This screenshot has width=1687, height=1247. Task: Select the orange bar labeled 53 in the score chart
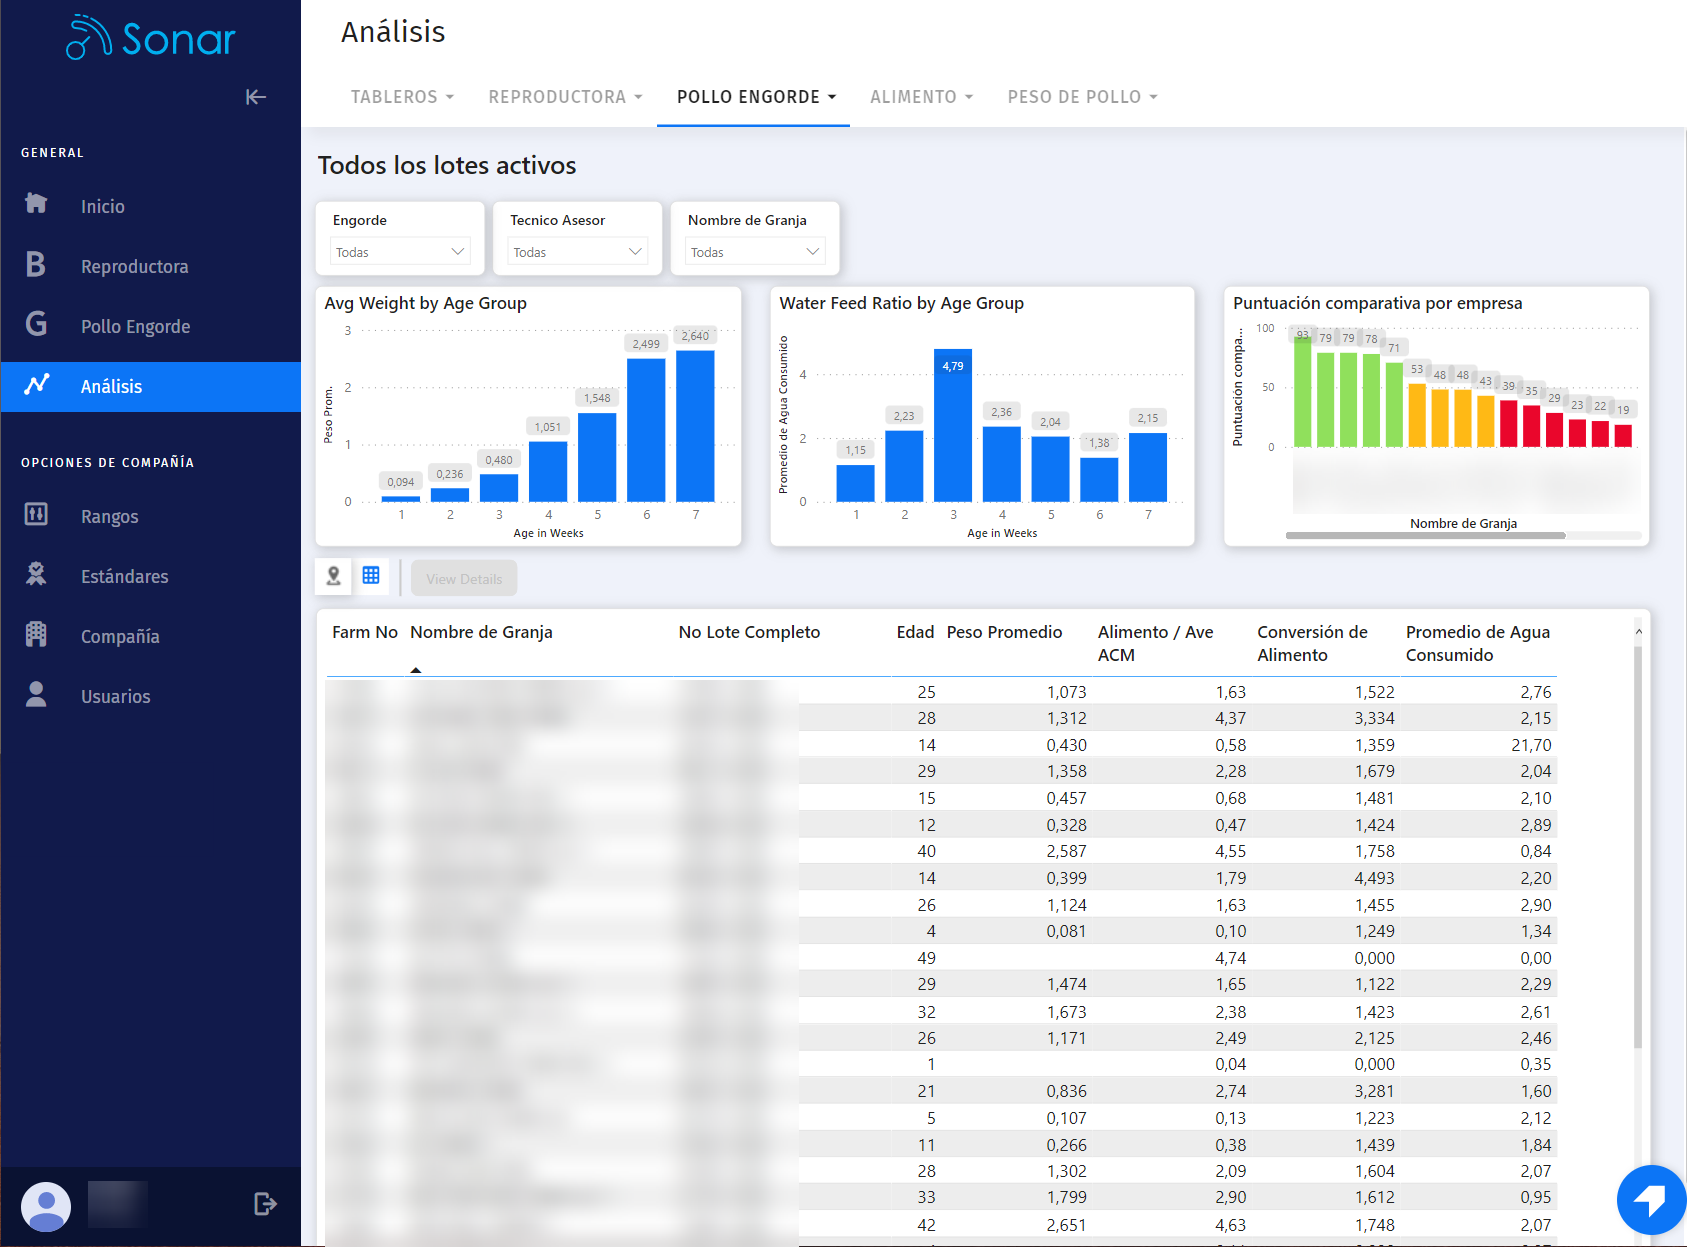pos(1417,415)
